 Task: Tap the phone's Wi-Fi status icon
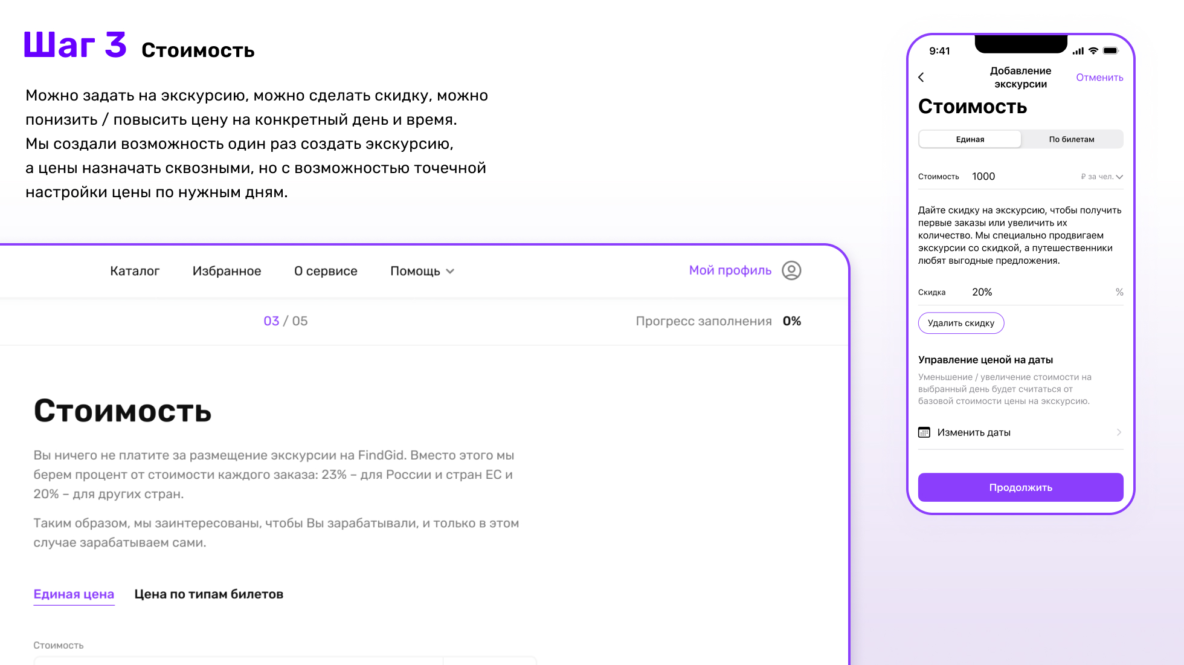[x=1093, y=51]
